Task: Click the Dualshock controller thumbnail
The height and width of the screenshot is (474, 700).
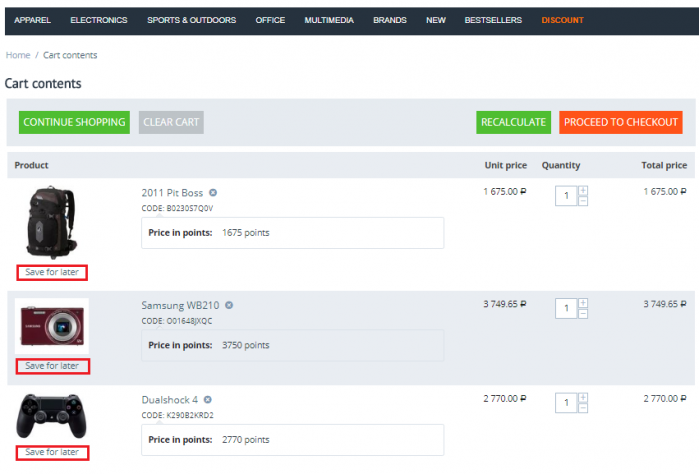Action: [51, 416]
